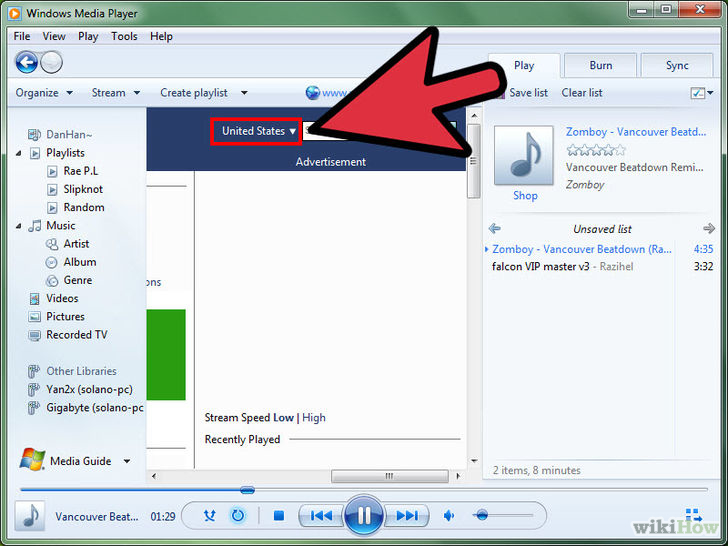Open the Organize dropdown menu

tap(44, 93)
